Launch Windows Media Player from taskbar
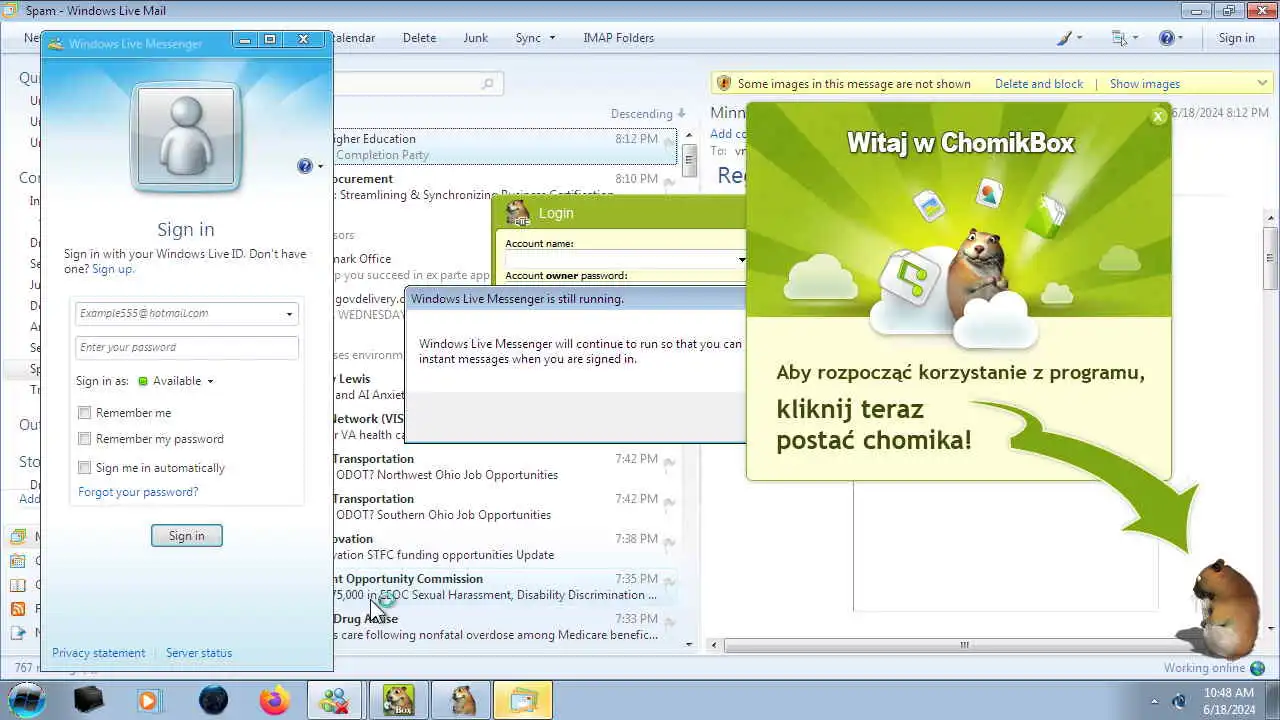 (x=149, y=700)
